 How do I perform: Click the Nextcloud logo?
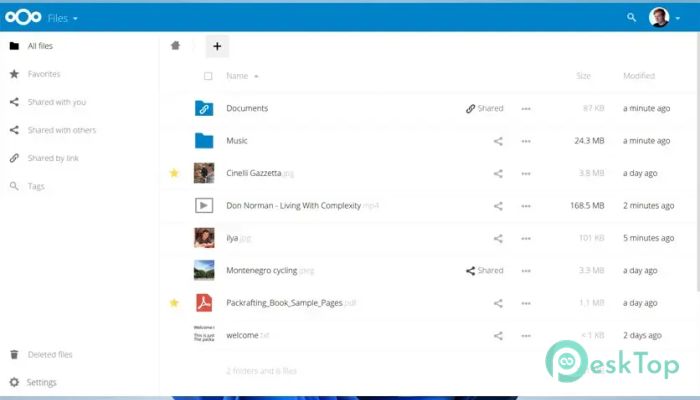pos(23,17)
